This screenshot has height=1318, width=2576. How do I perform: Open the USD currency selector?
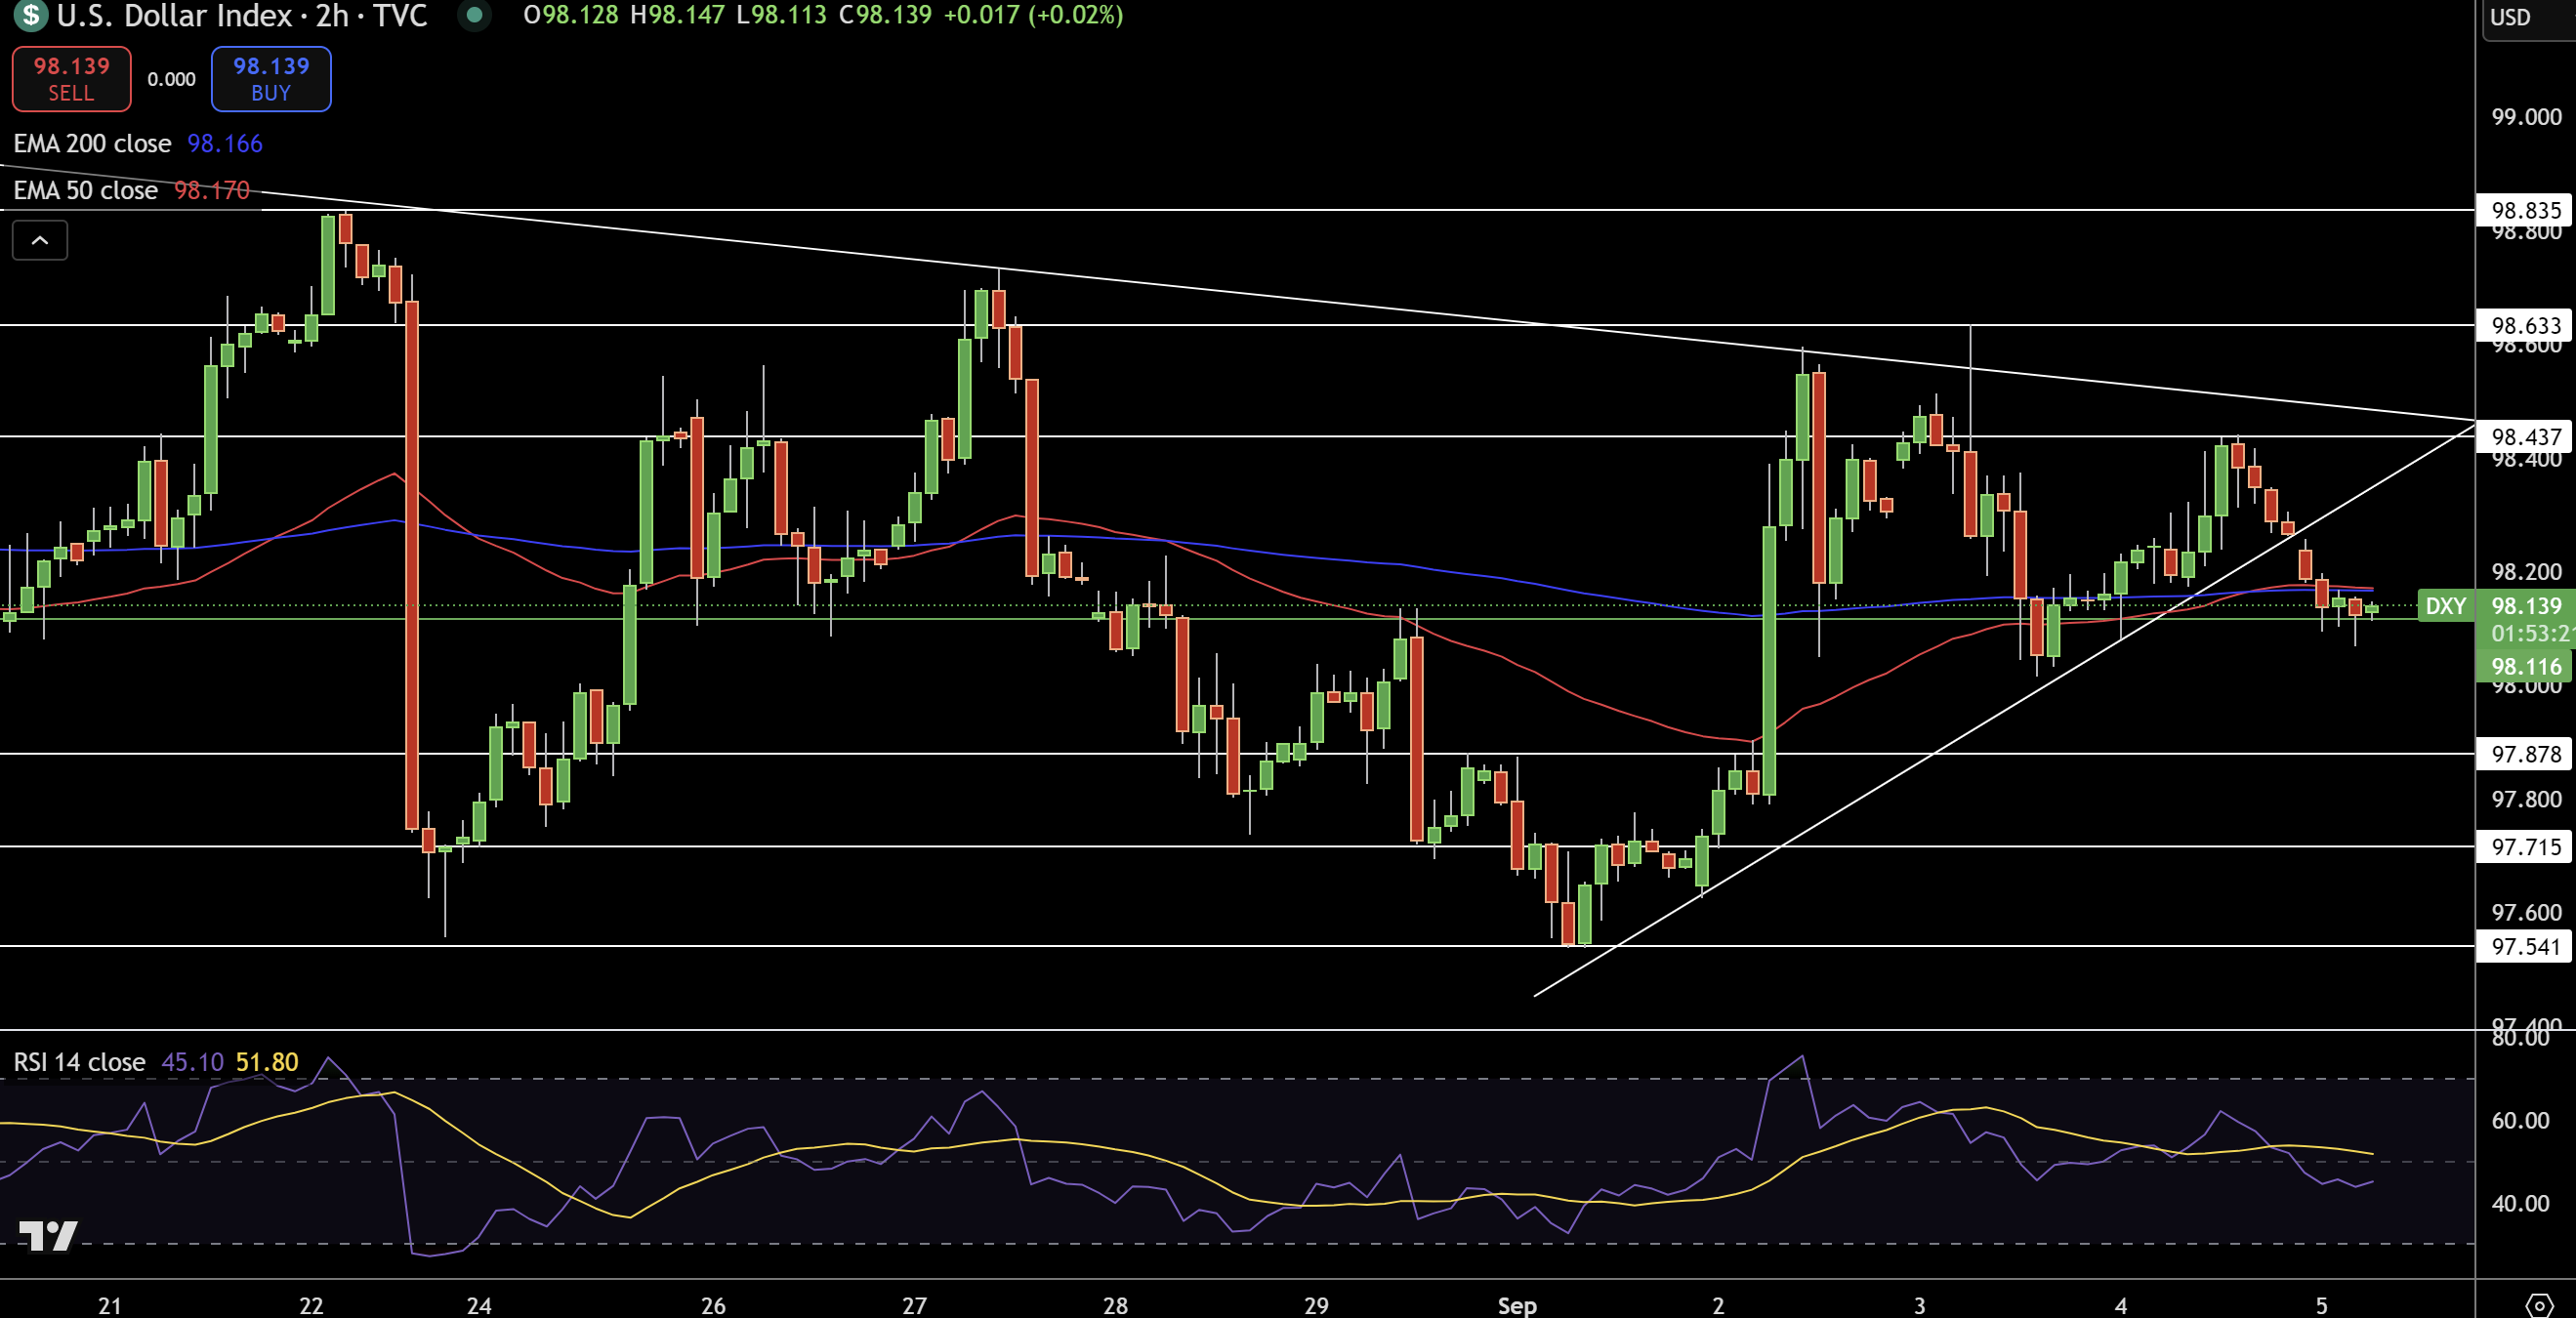coord(2529,18)
